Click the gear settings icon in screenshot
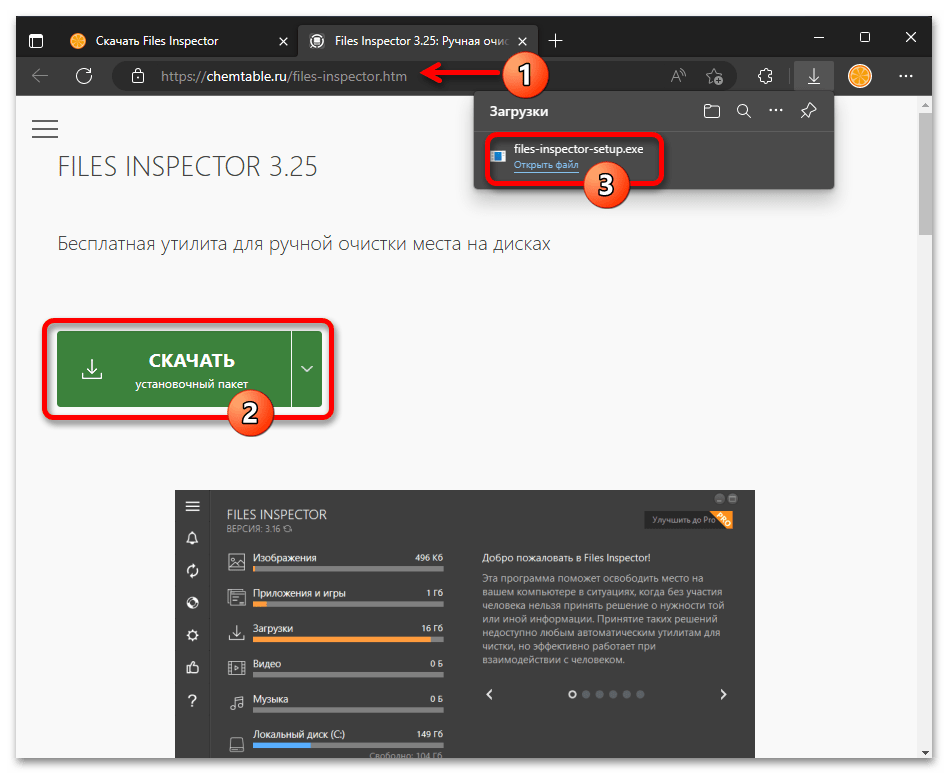The width and height of the screenshot is (948, 774). (x=192, y=635)
